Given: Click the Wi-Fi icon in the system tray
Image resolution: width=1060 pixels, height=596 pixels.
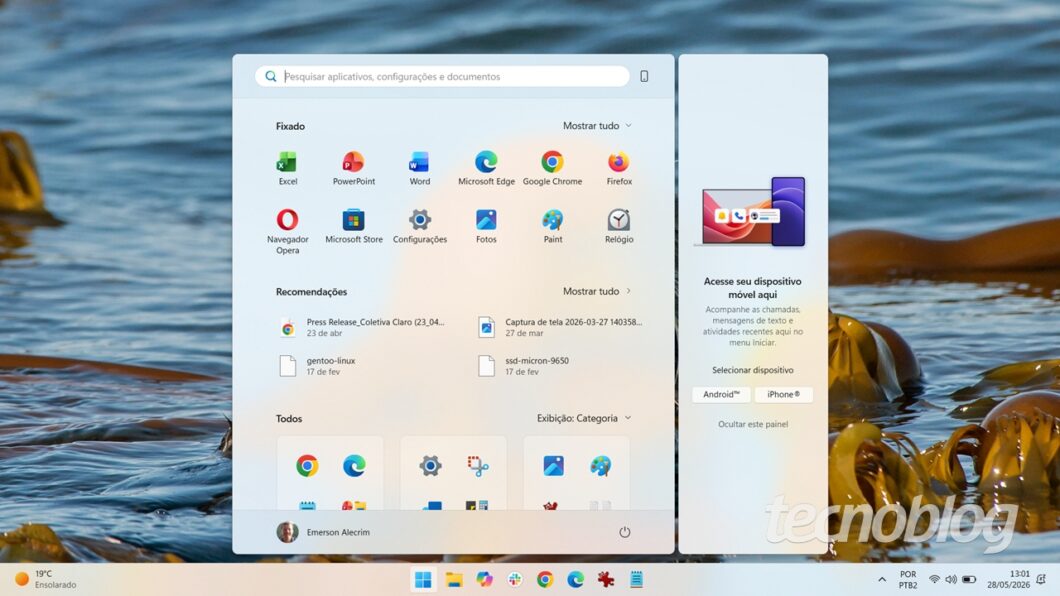Looking at the screenshot, I should (934, 580).
